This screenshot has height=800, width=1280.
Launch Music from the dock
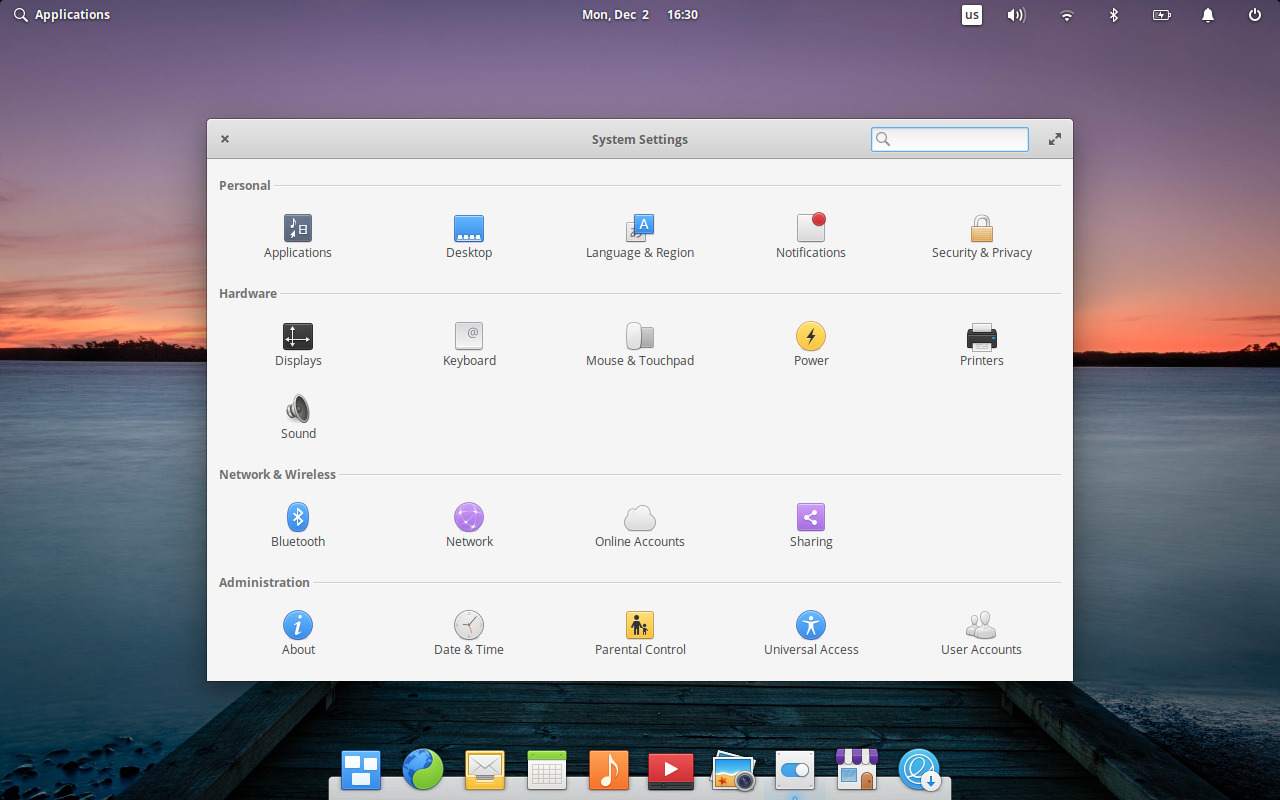pos(609,770)
